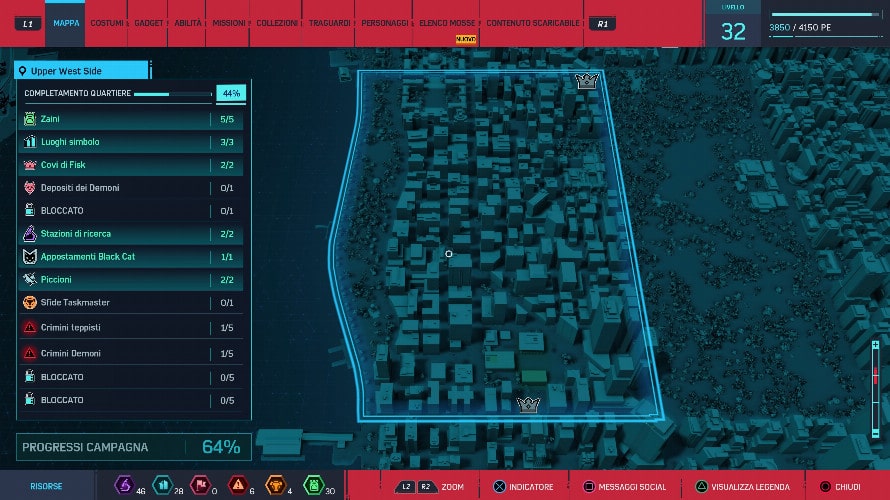This screenshot has width=890, height=500.
Task: Click the green backpack token showing 30
Action: click(x=312, y=486)
